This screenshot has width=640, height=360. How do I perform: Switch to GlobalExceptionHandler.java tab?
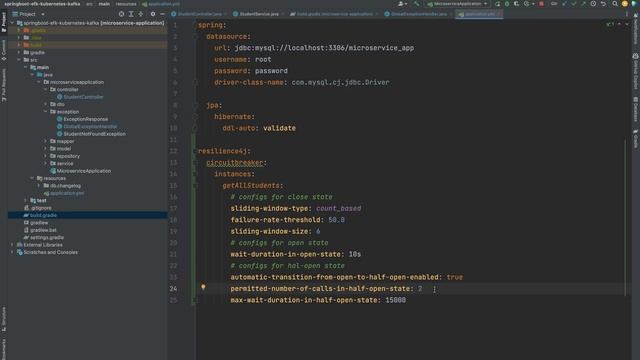[419, 14]
